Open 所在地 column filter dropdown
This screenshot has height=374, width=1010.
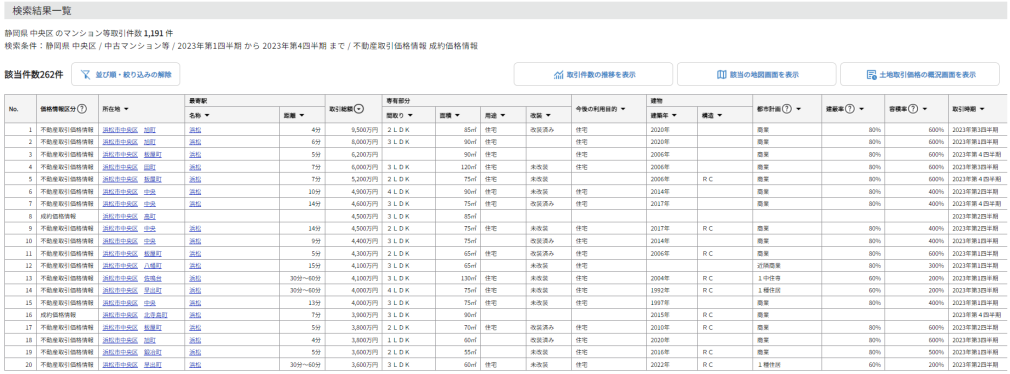click(x=126, y=109)
